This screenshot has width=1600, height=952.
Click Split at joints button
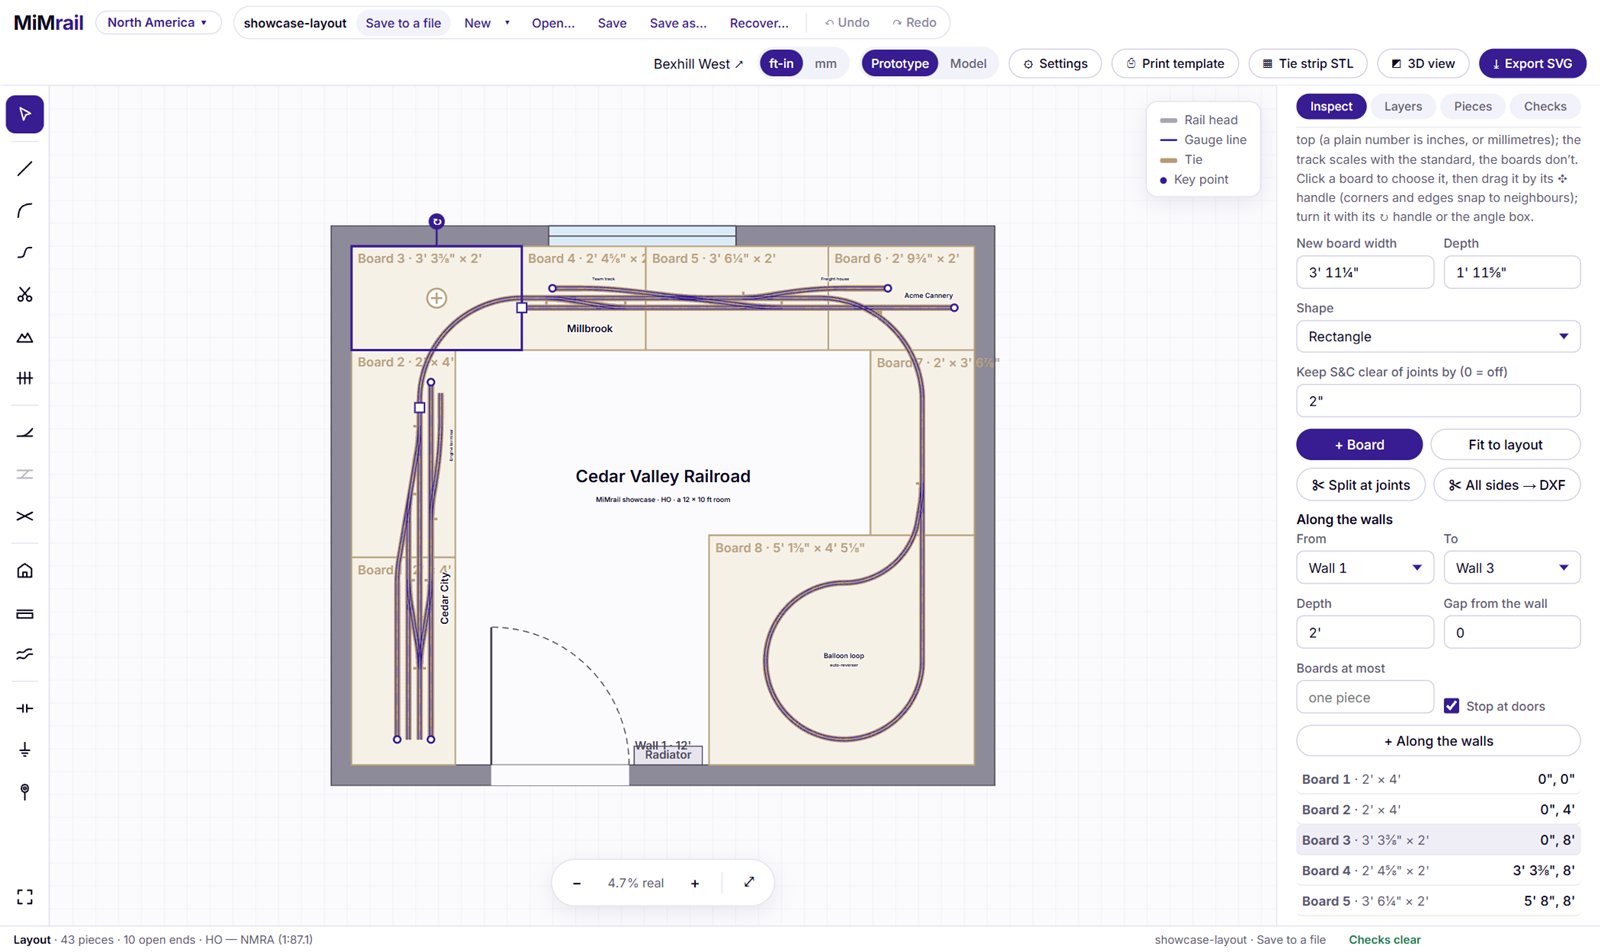[1361, 485]
